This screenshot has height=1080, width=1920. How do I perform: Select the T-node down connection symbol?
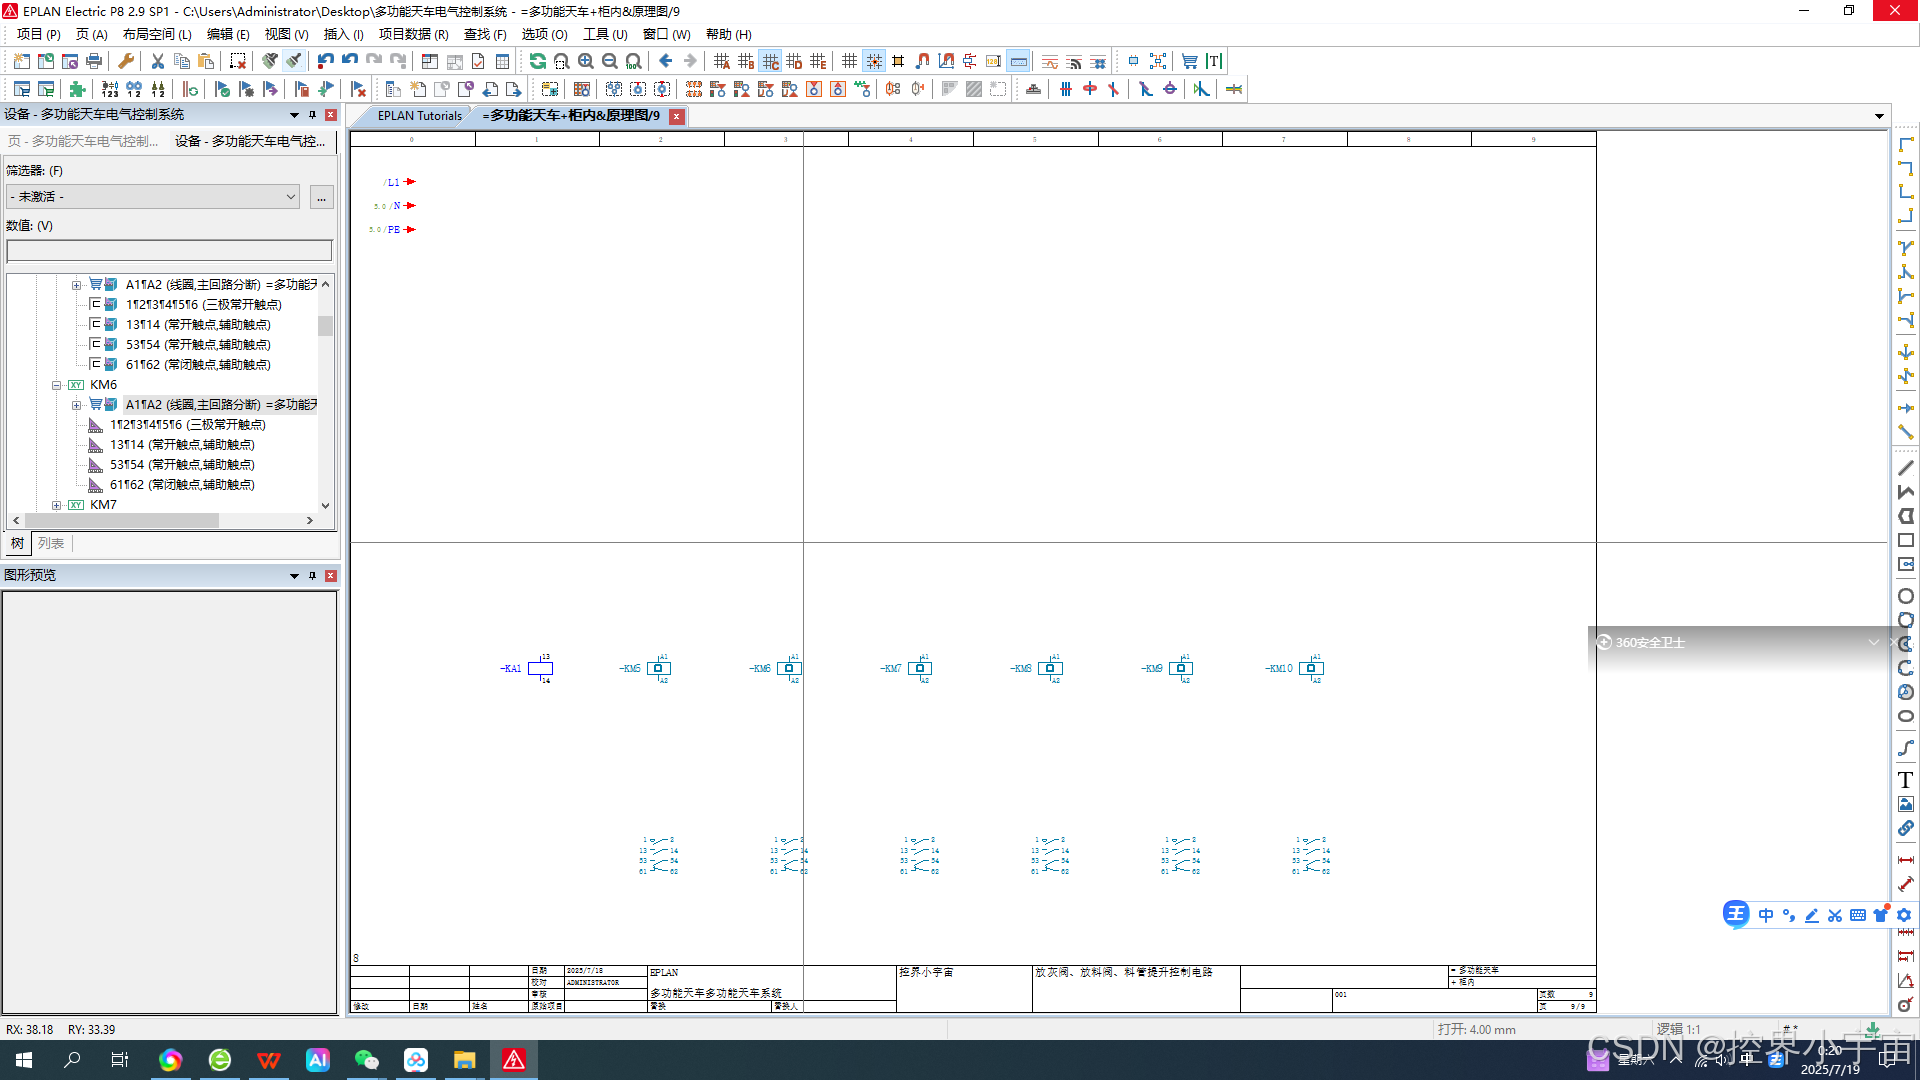coord(1906,248)
